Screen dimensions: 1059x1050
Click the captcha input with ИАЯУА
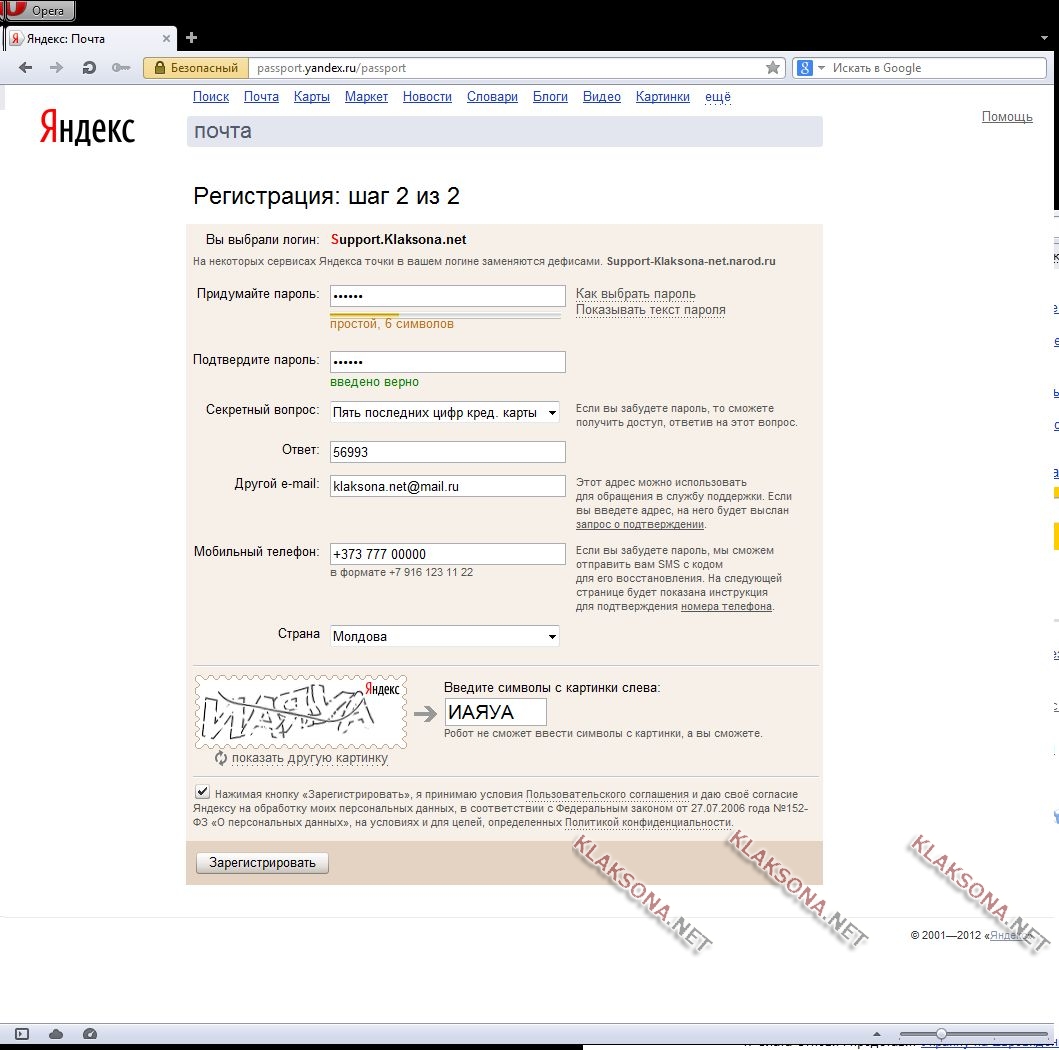click(x=496, y=712)
